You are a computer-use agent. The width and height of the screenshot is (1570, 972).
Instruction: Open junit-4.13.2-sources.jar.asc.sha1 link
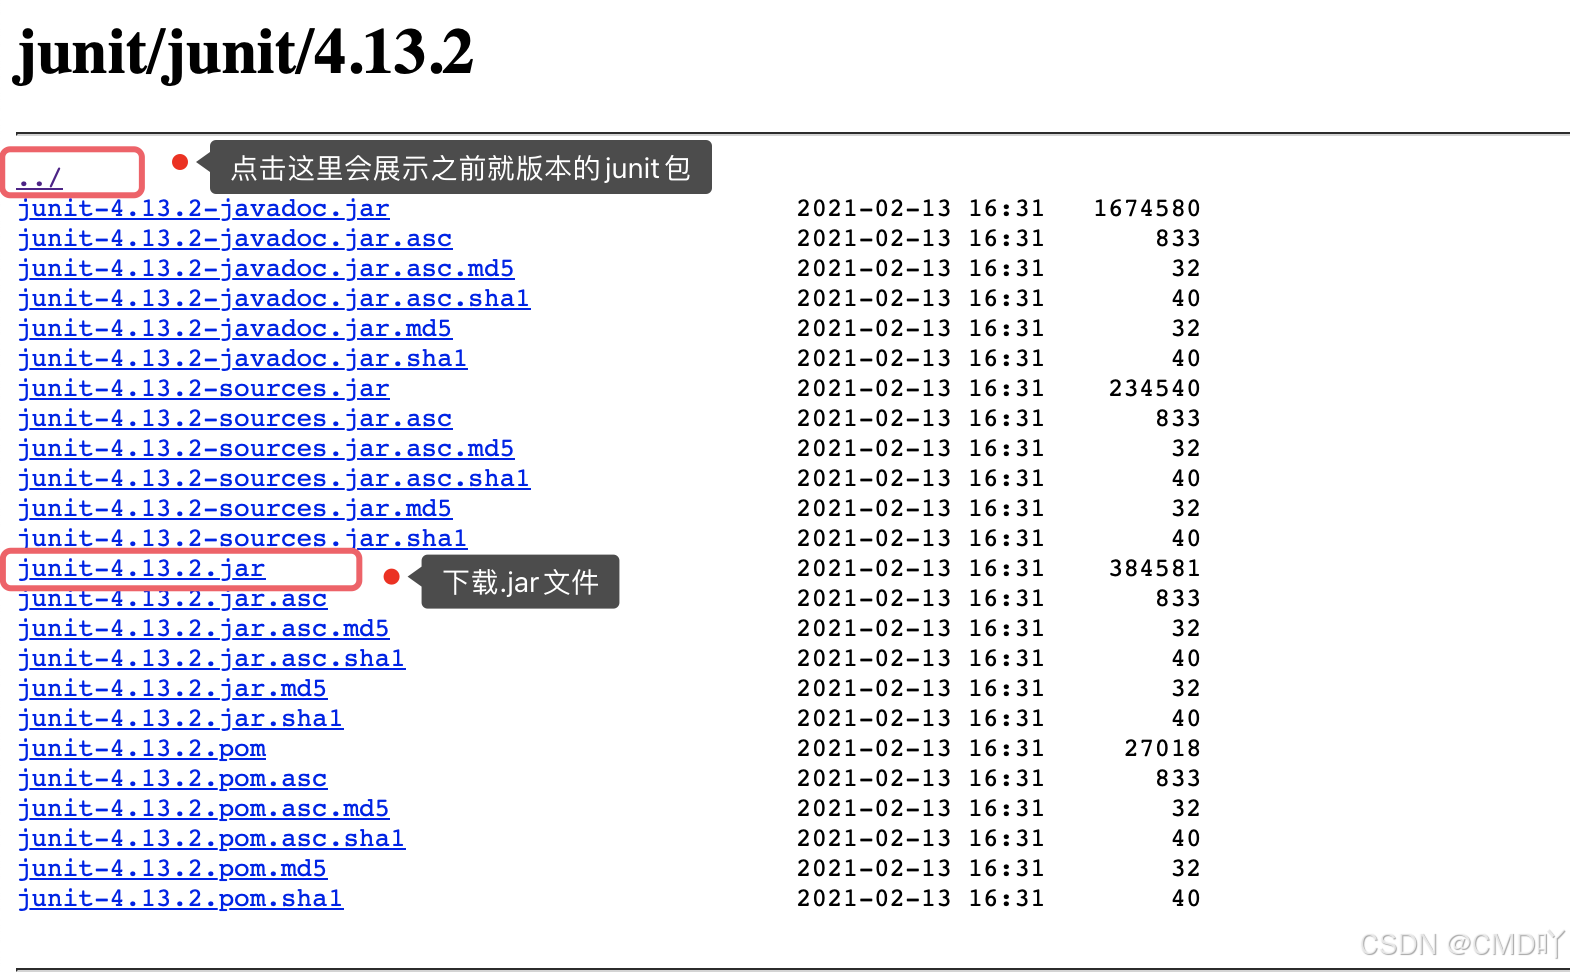point(274,479)
